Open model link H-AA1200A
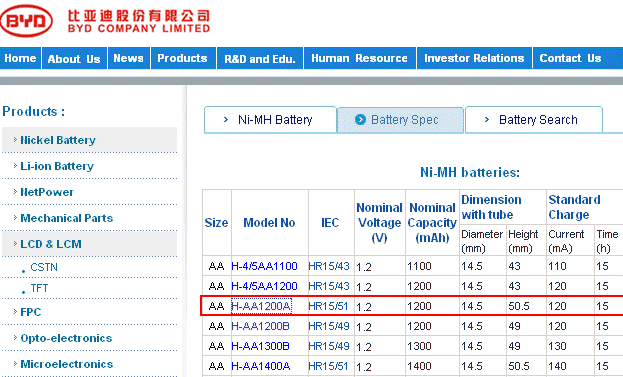 (x=261, y=306)
